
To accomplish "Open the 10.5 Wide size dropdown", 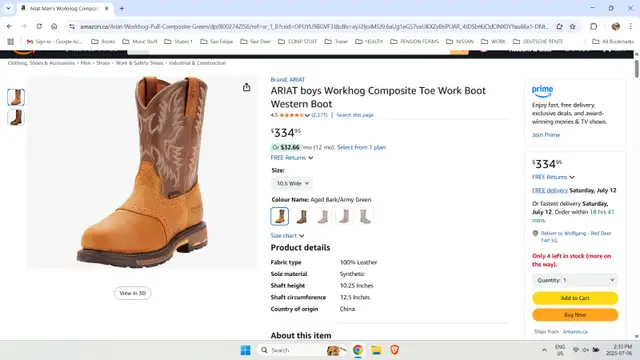I will (292, 184).
